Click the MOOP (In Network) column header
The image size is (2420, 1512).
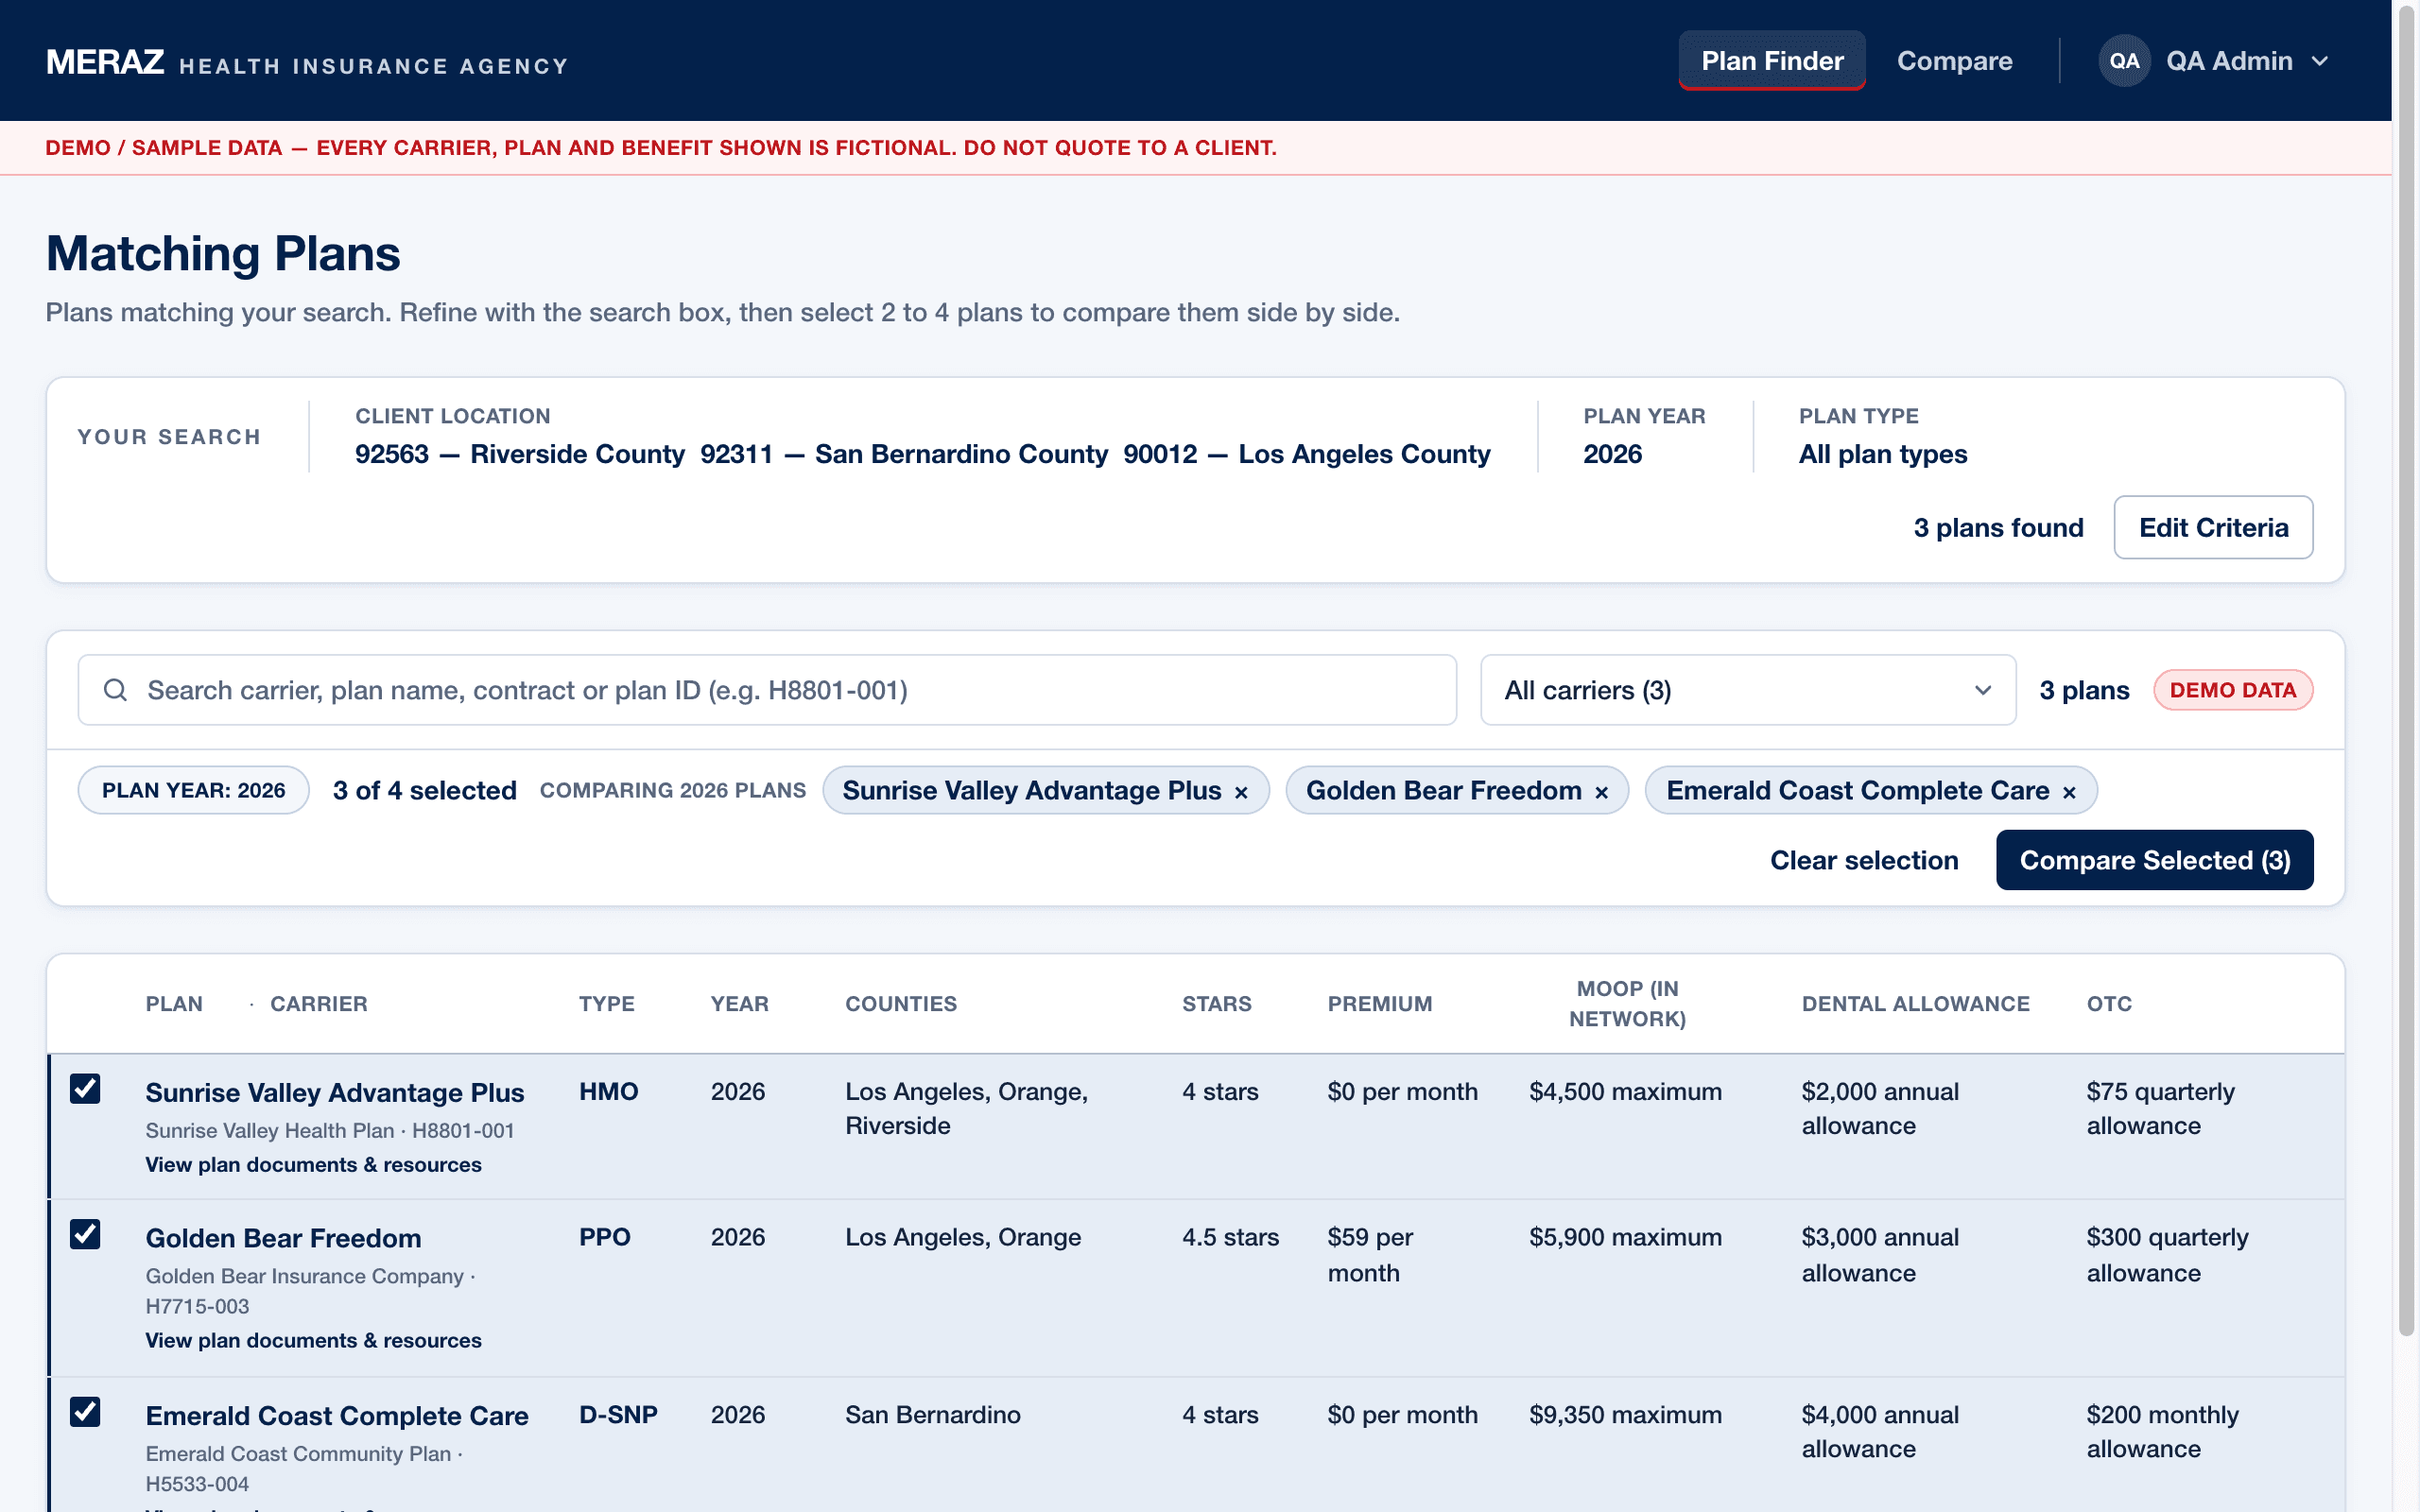(1627, 1003)
